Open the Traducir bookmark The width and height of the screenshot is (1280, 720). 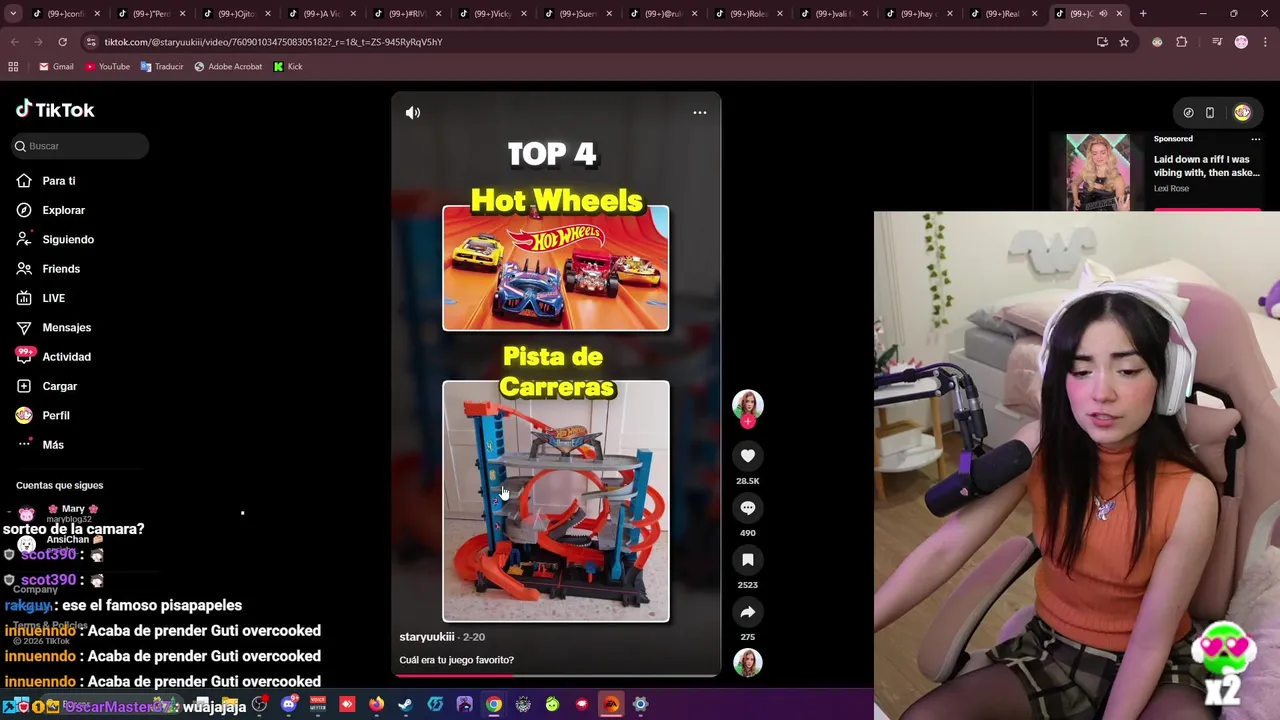[x=162, y=67]
